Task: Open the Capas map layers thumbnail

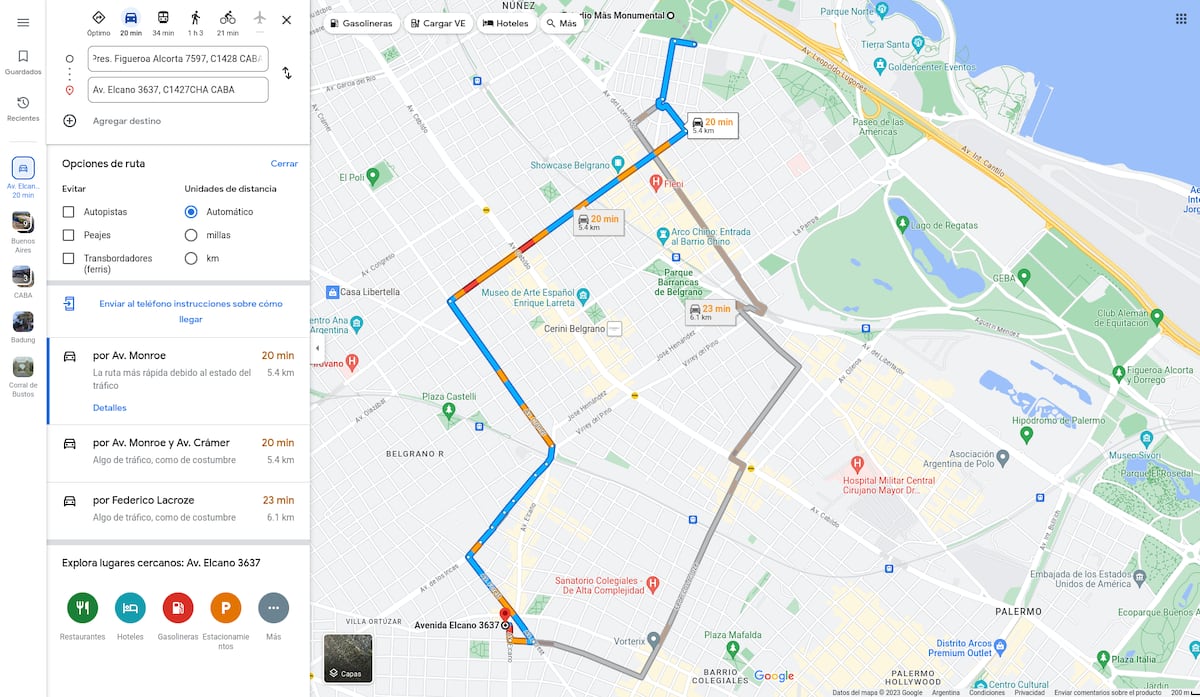Action: pyautogui.click(x=348, y=658)
